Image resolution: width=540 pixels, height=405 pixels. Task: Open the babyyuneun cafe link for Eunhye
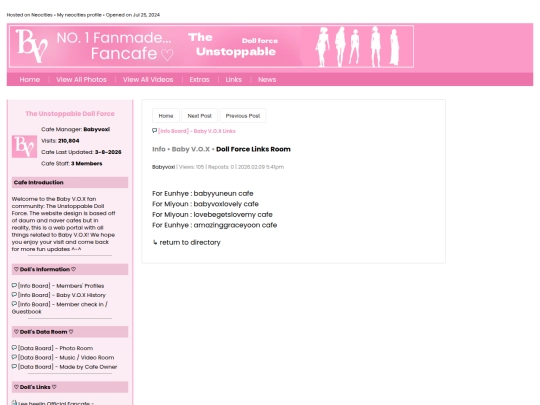coord(223,194)
